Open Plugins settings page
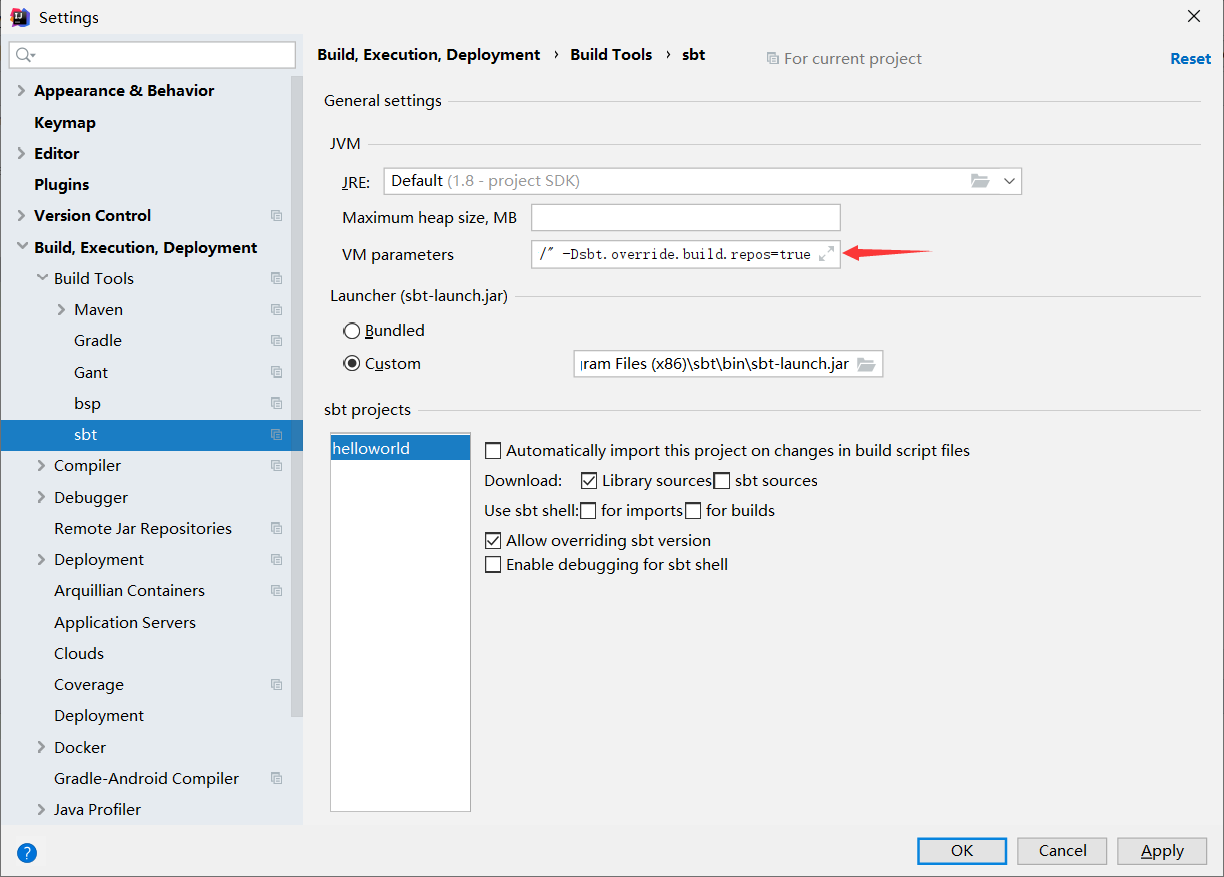 pos(62,185)
